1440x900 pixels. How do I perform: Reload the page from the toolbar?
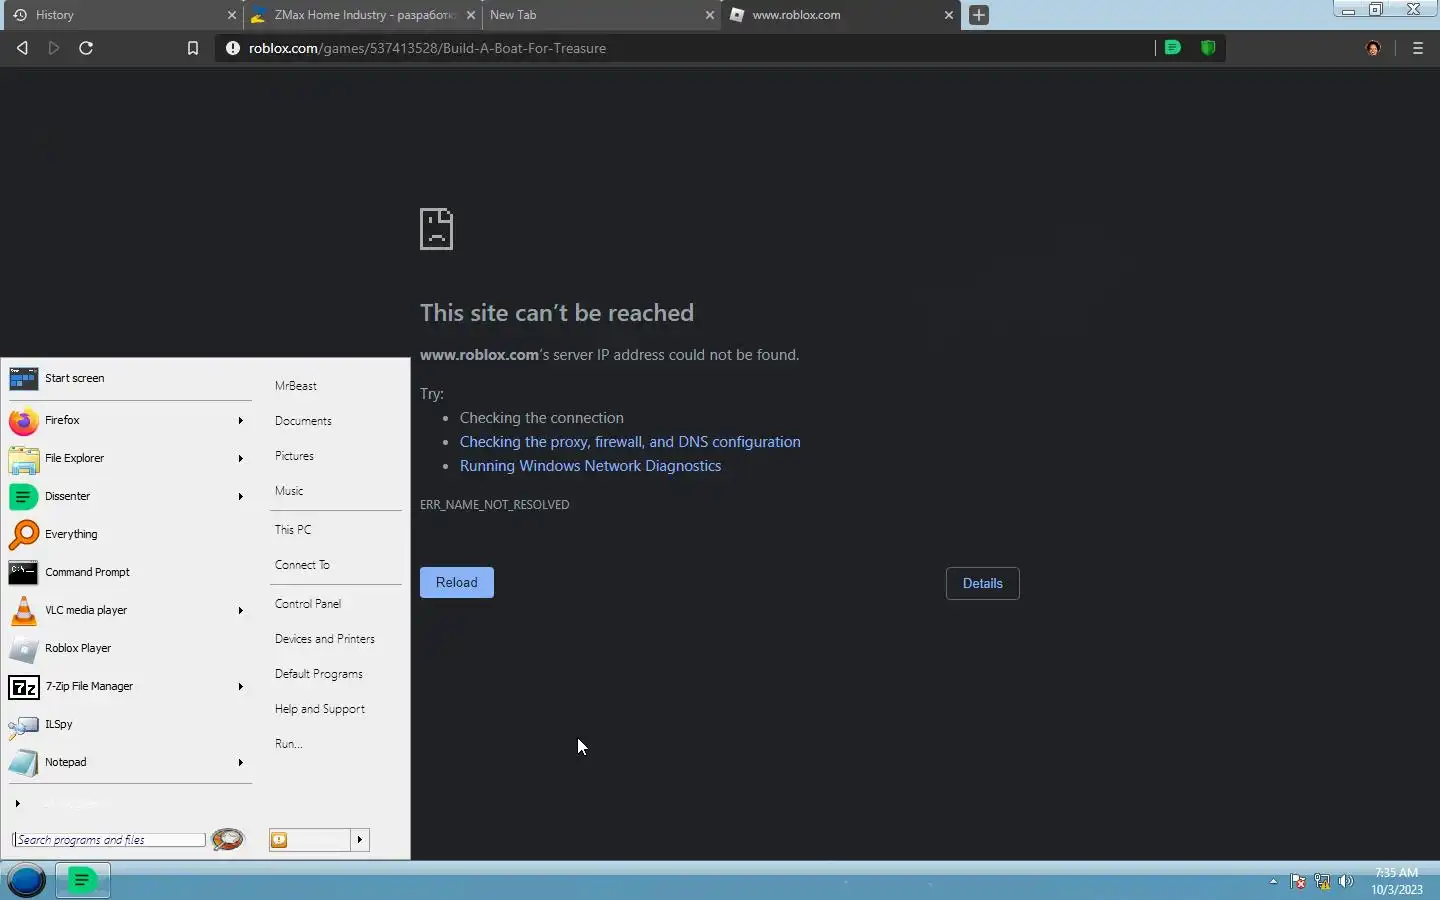point(86,48)
